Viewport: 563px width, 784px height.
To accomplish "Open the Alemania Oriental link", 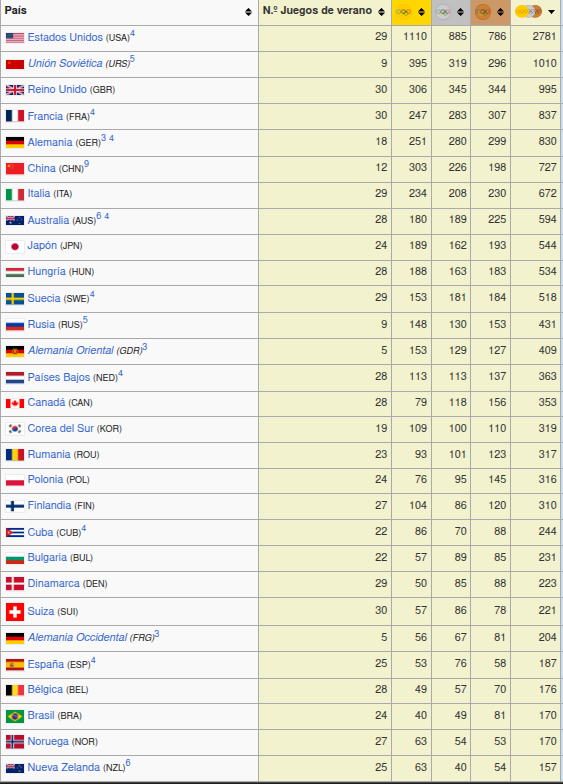I will [71, 350].
